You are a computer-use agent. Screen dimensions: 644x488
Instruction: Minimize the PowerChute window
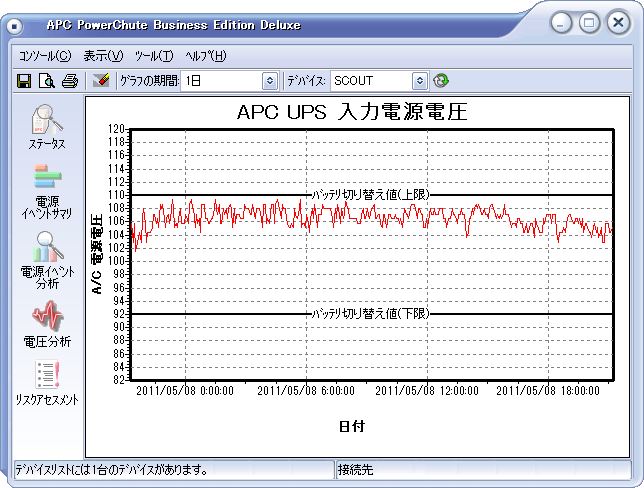[561, 22]
